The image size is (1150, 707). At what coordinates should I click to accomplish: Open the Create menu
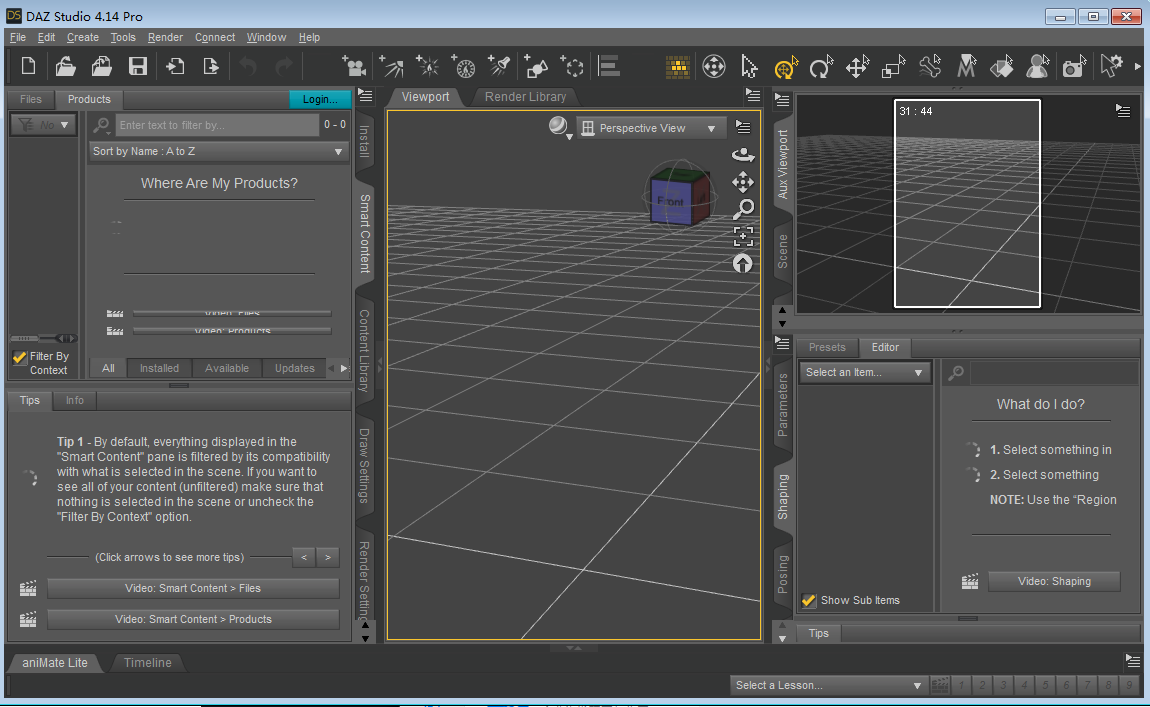(x=83, y=37)
